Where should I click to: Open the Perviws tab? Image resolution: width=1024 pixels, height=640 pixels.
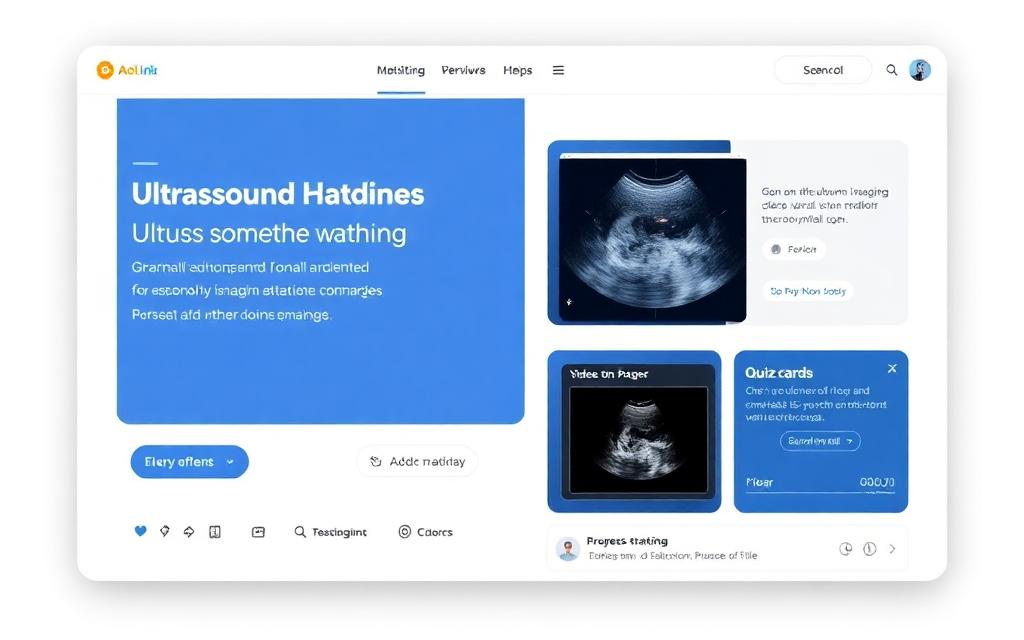click(463, 71)
